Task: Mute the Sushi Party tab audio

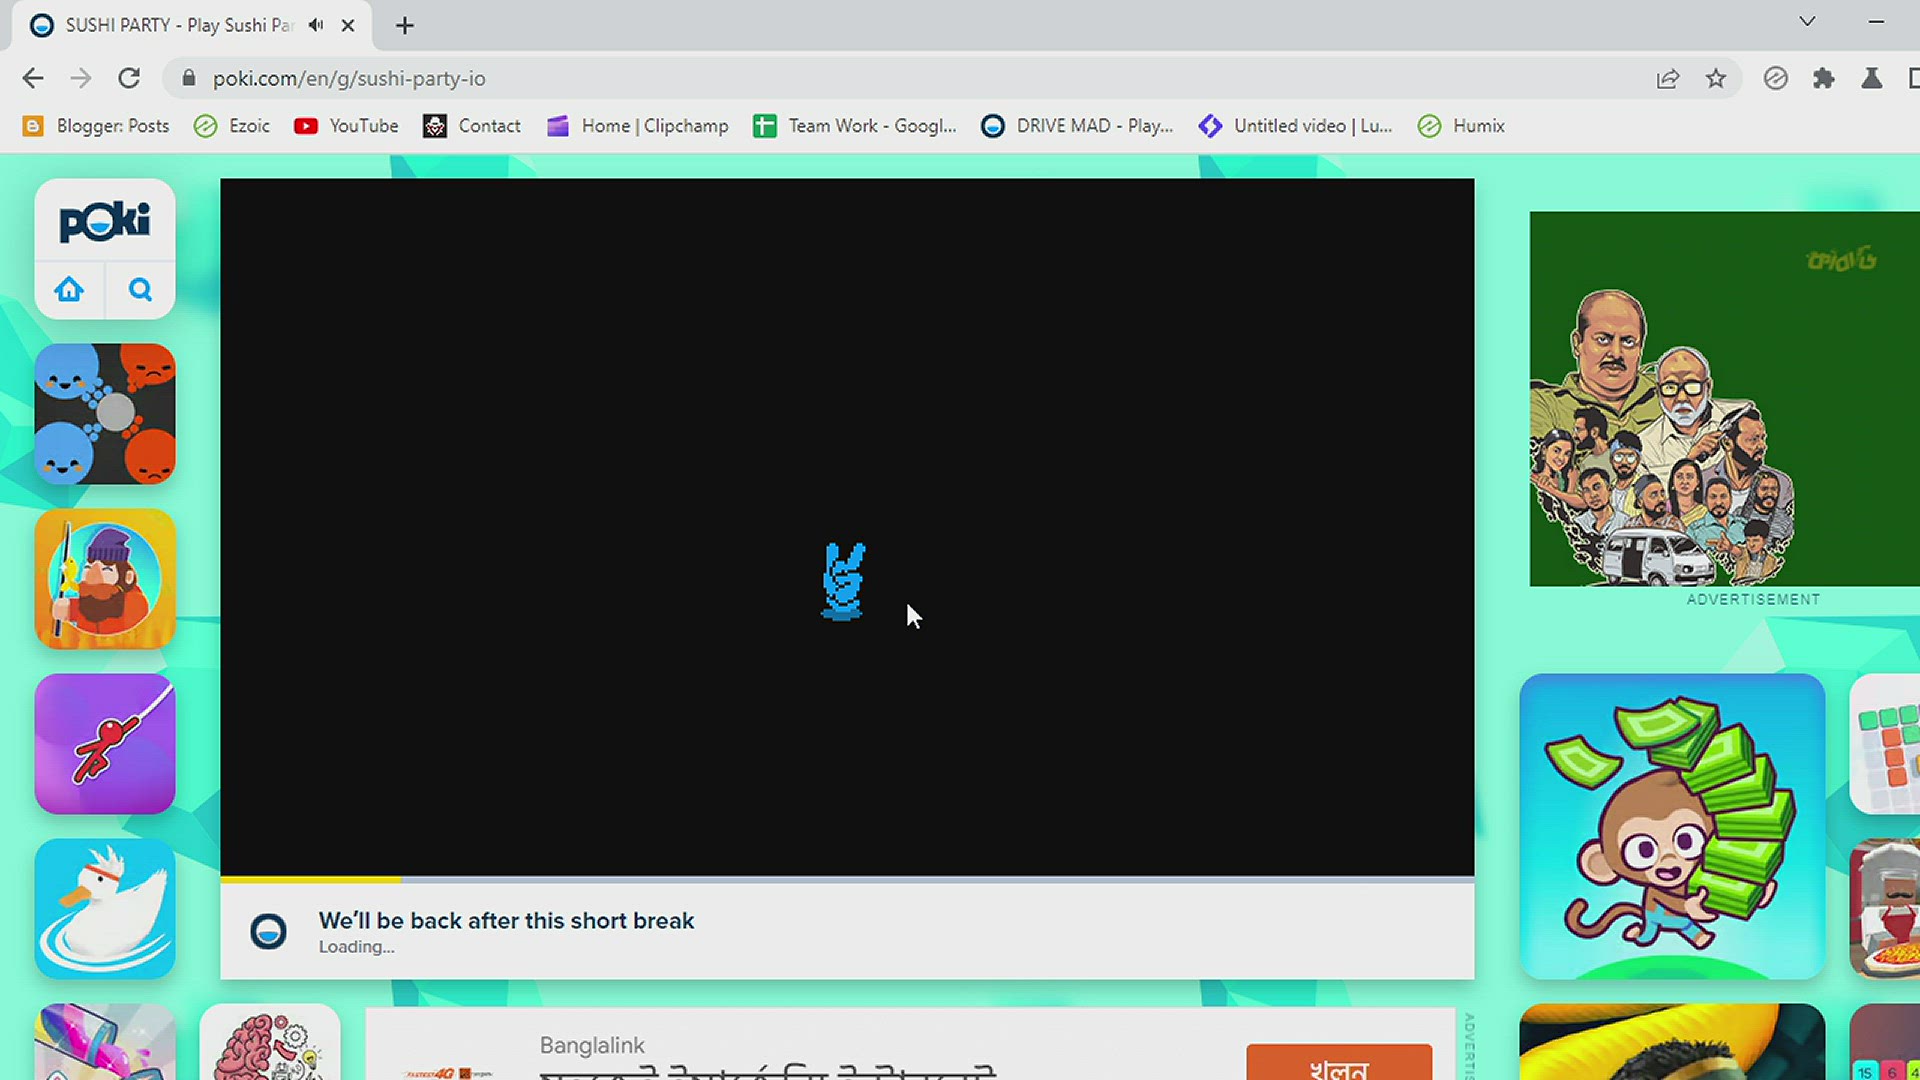Action: (316, 25)
